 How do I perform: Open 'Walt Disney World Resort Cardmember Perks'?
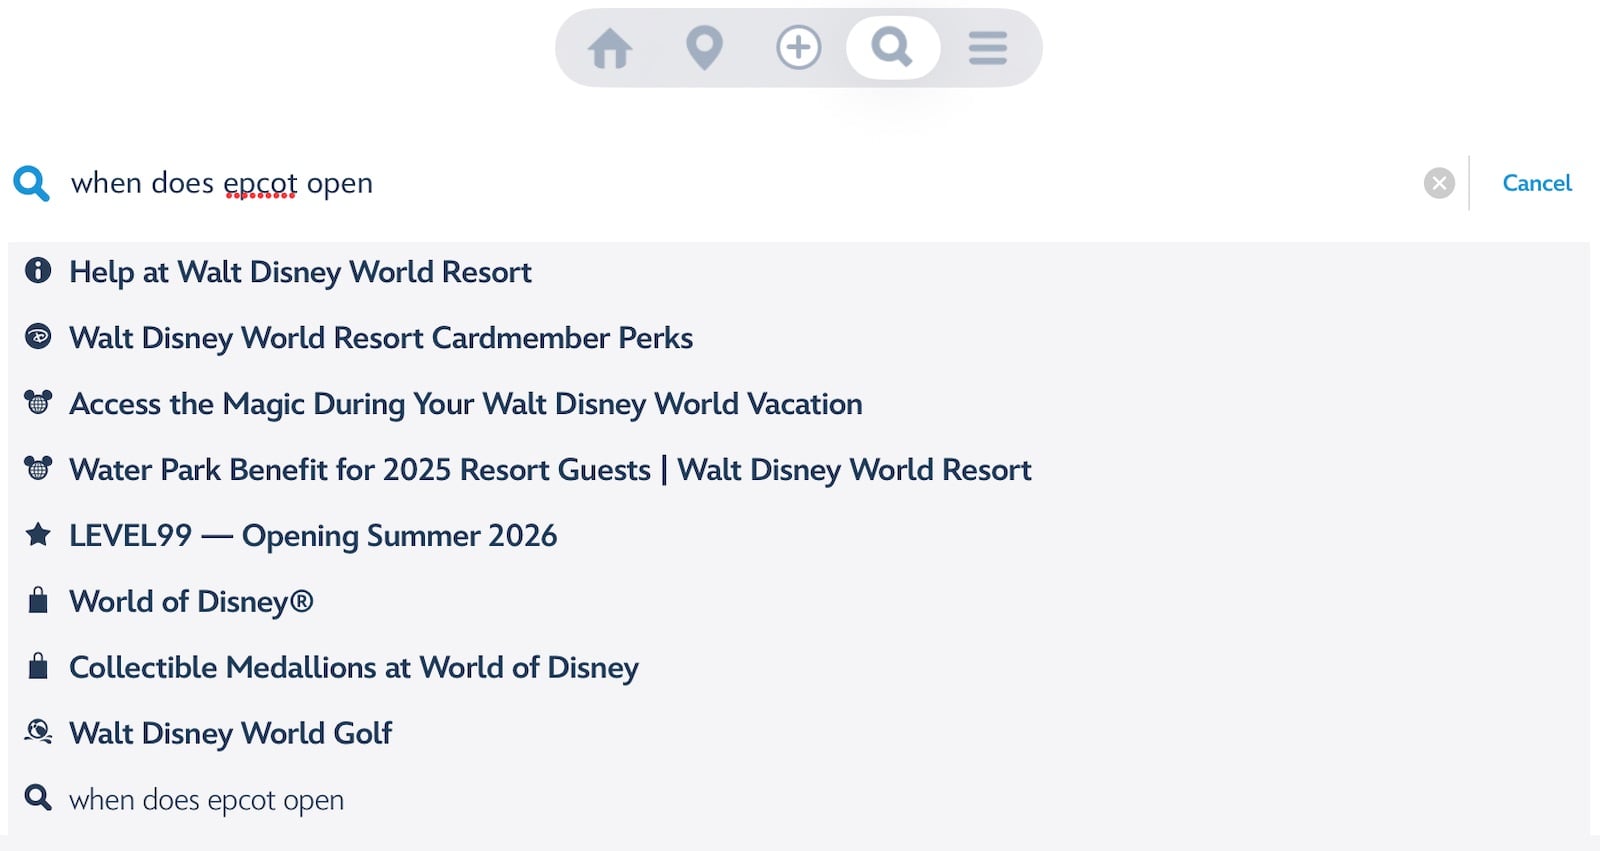[381, 338]
